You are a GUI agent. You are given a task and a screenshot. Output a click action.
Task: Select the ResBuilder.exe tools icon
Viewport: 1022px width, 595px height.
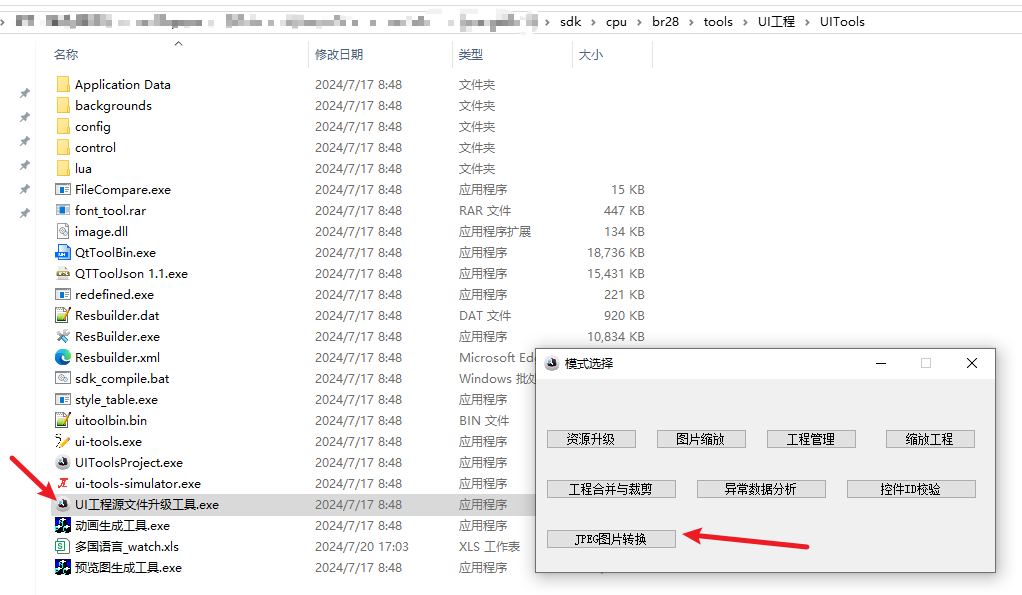tap(63, 336)
